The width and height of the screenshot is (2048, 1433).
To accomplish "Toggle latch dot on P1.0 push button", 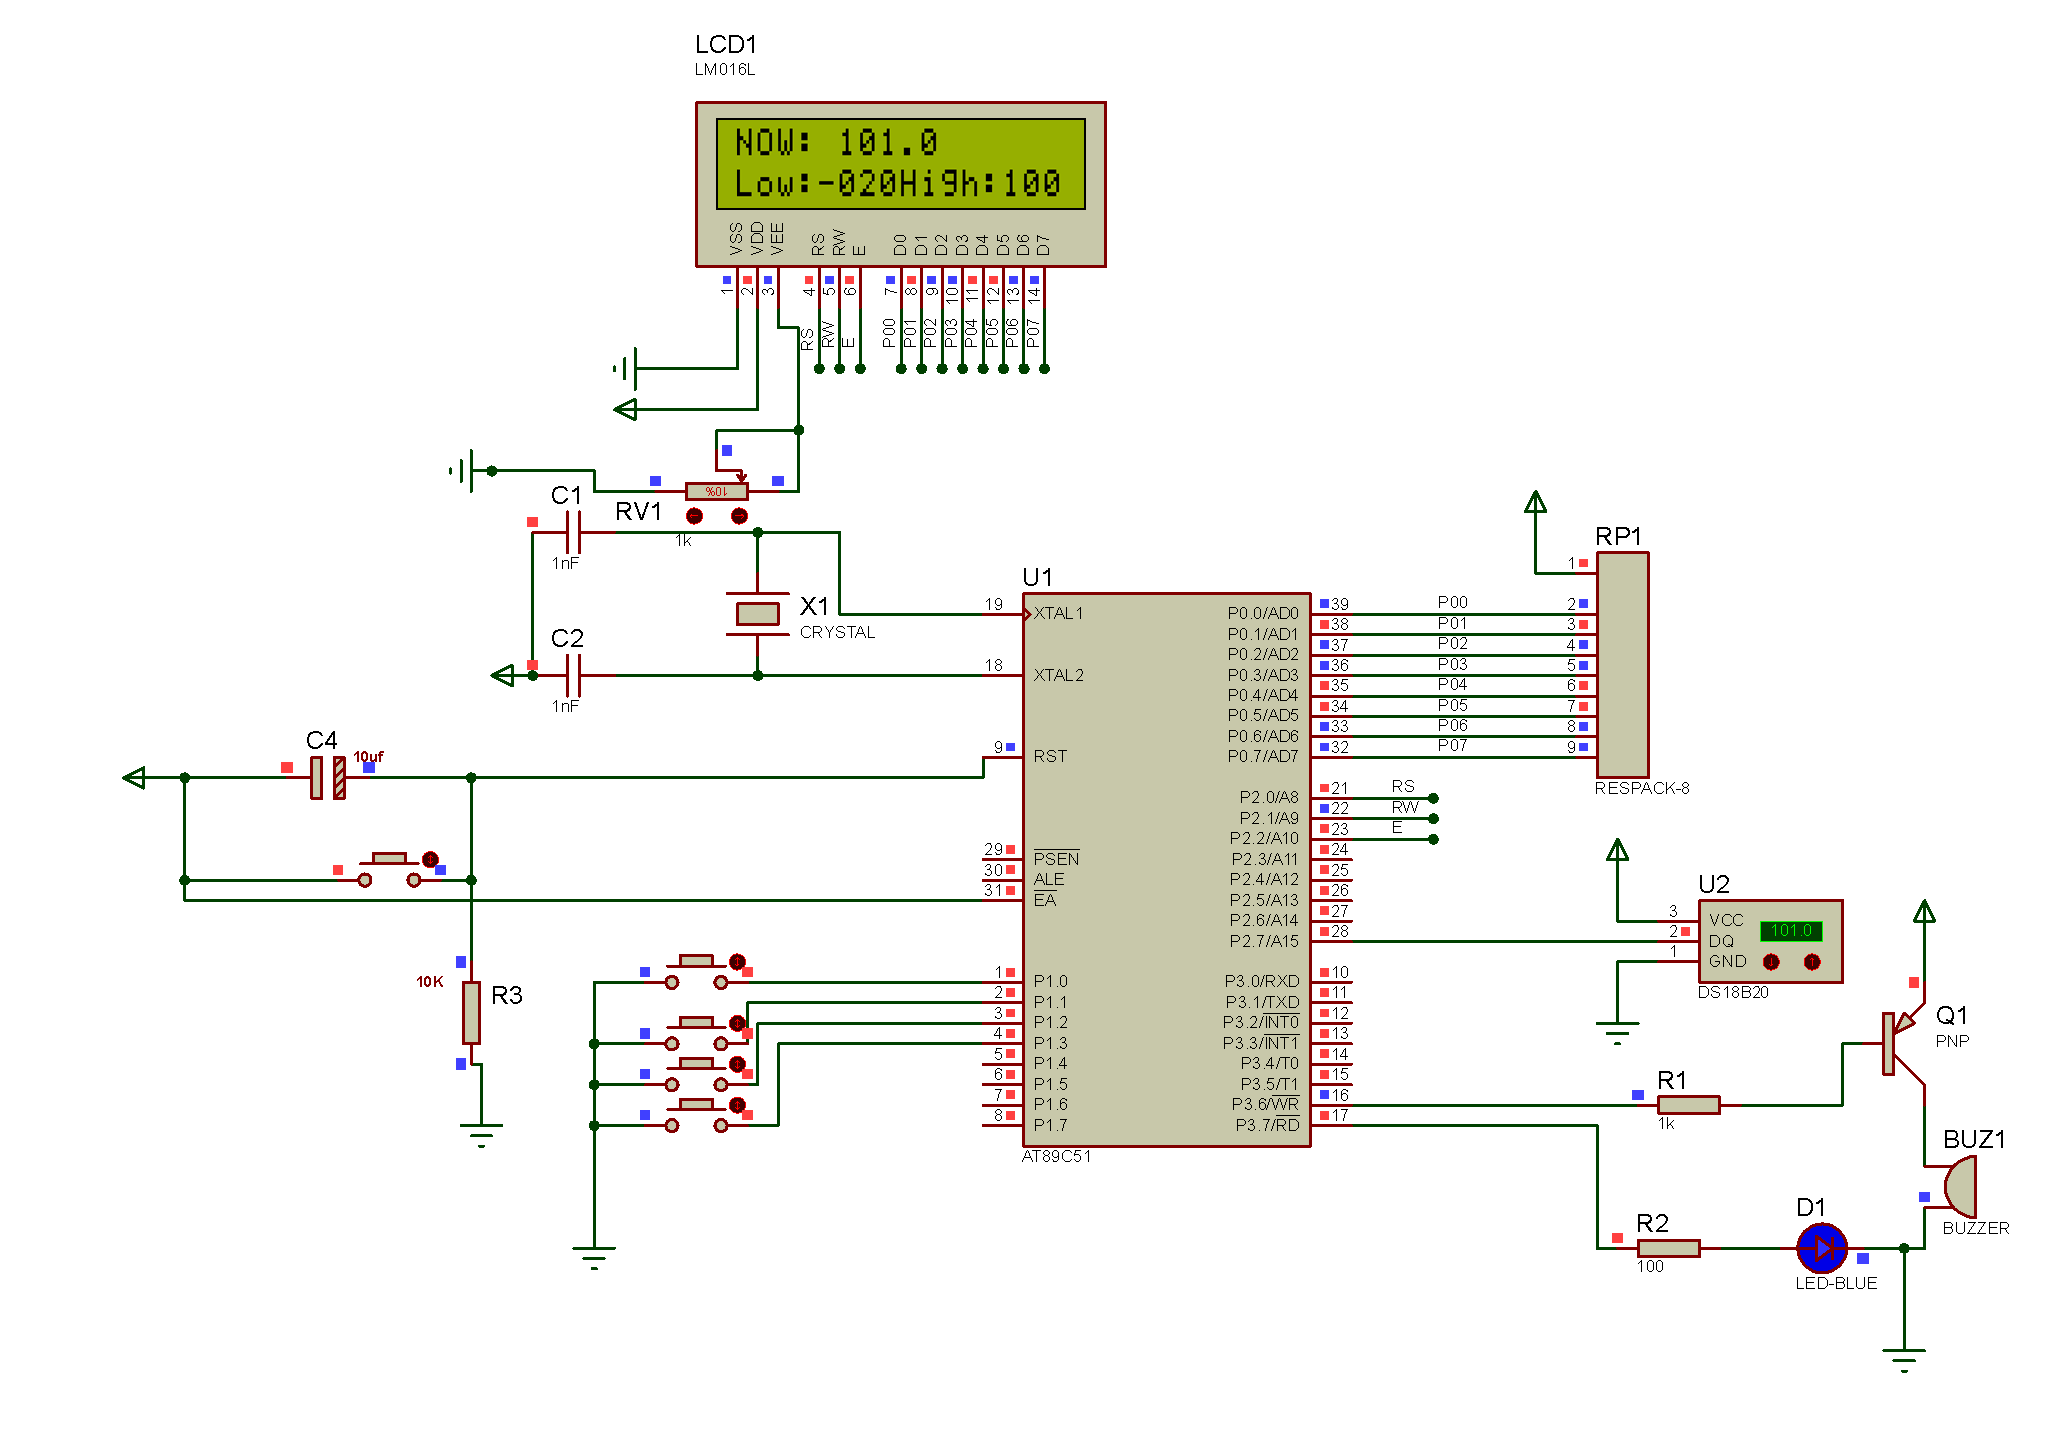I will click(737, 962).
